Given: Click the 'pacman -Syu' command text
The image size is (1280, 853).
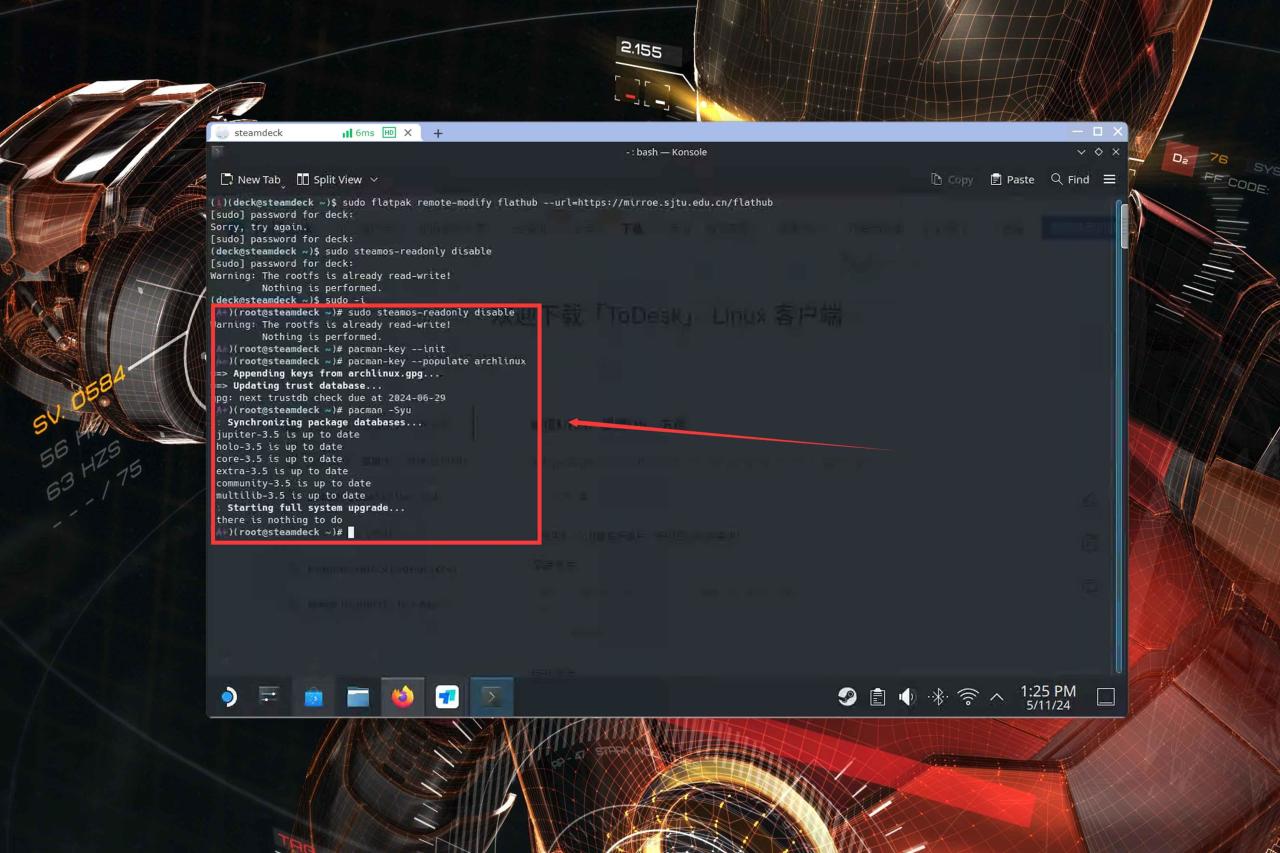Looking at the screenshot, I should 379,410.
